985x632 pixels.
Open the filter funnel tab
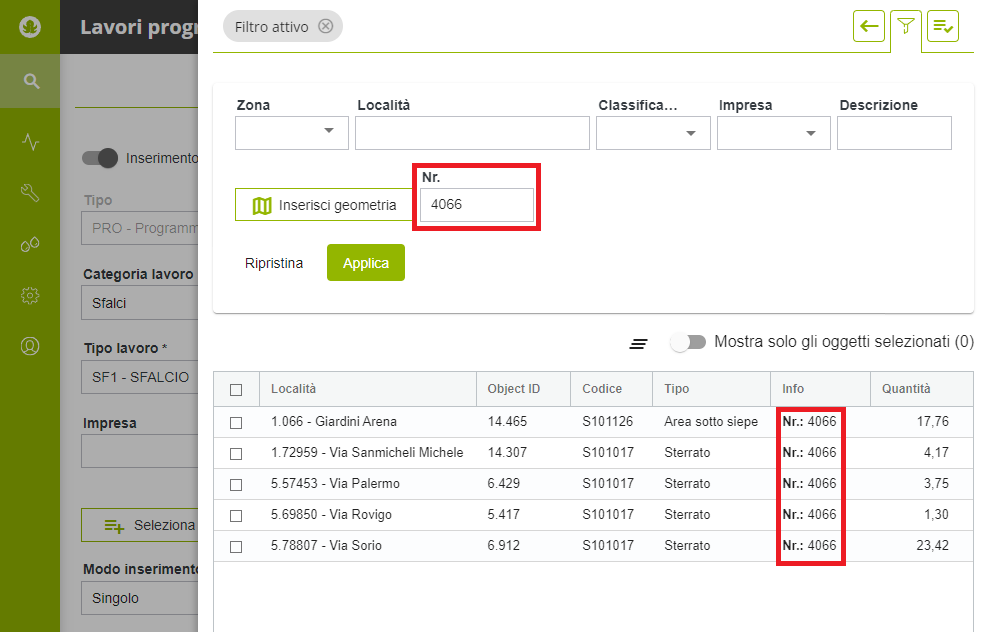pos(906,27)
